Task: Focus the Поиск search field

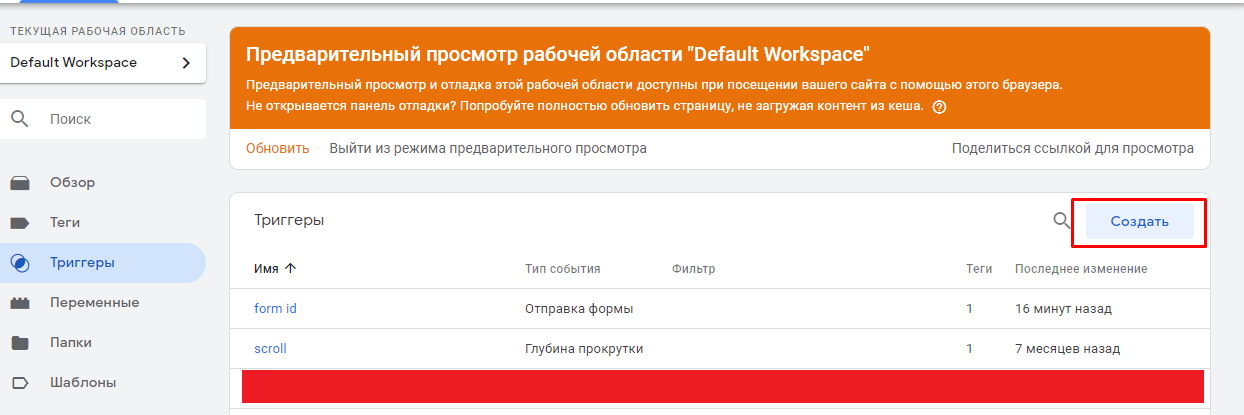Action: [x=103, y=119]
